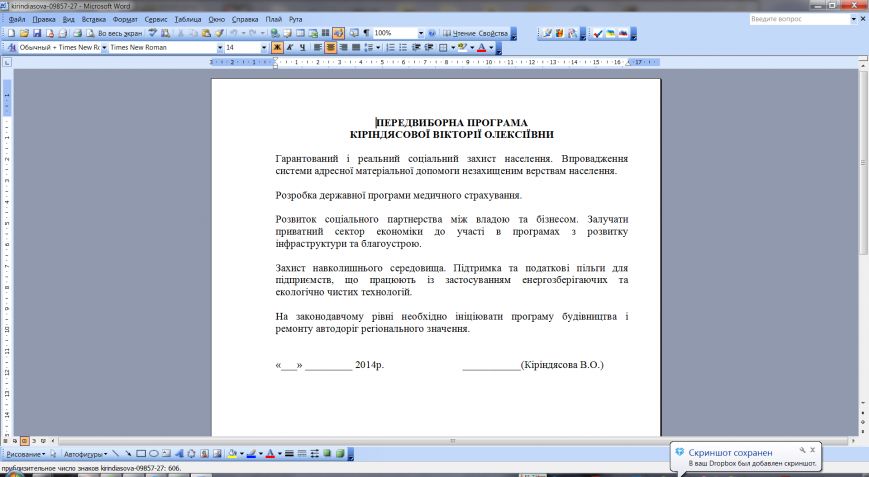Click the Свойства button
869x477 pixels.
493,33
